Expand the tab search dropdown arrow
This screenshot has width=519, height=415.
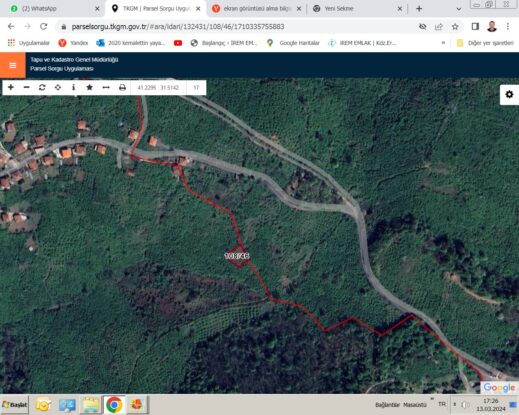[x=459, y=9]
